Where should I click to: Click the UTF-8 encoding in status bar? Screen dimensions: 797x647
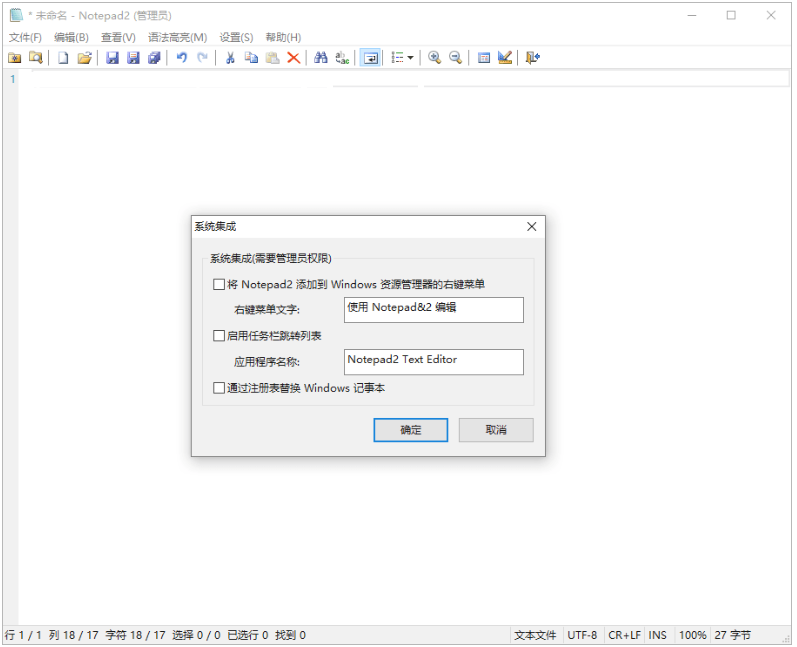tap(582, 635)
